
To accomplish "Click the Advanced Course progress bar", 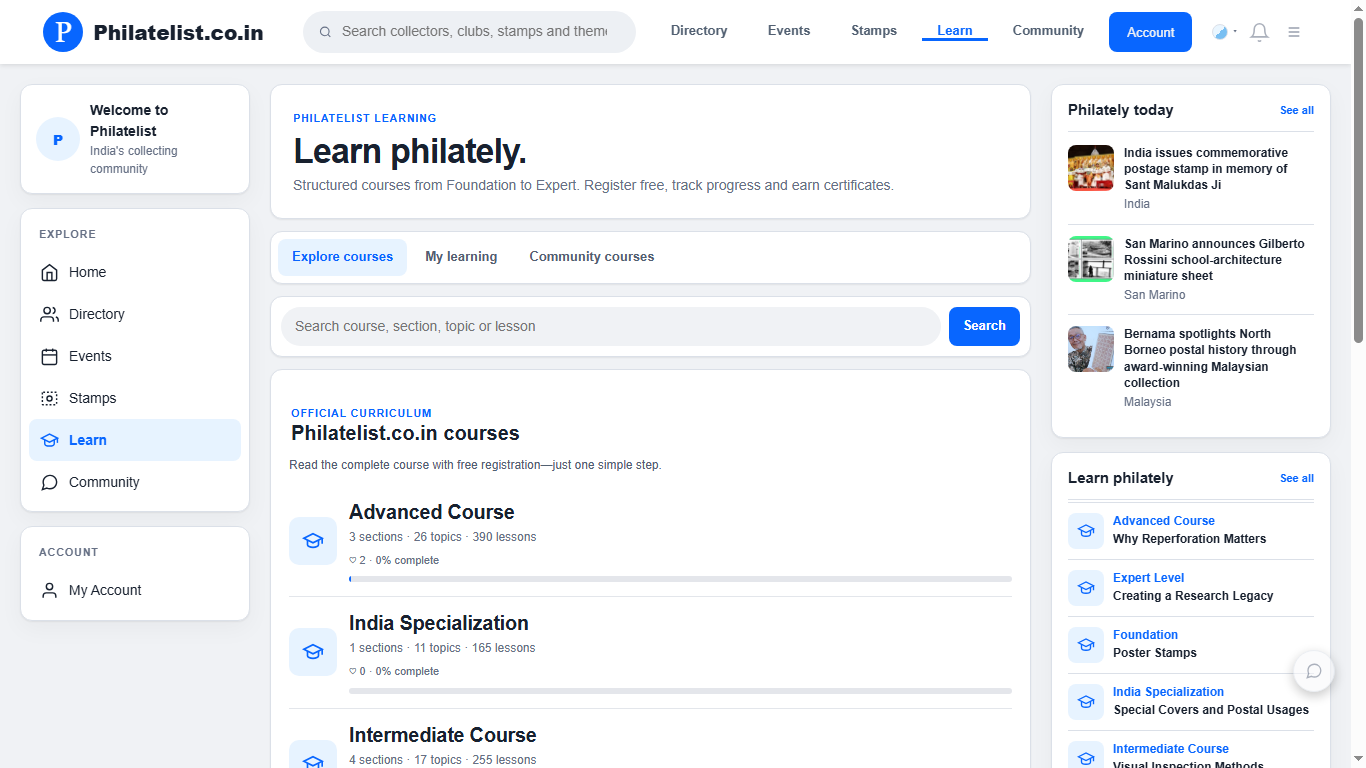I will [x=680, y=579].
